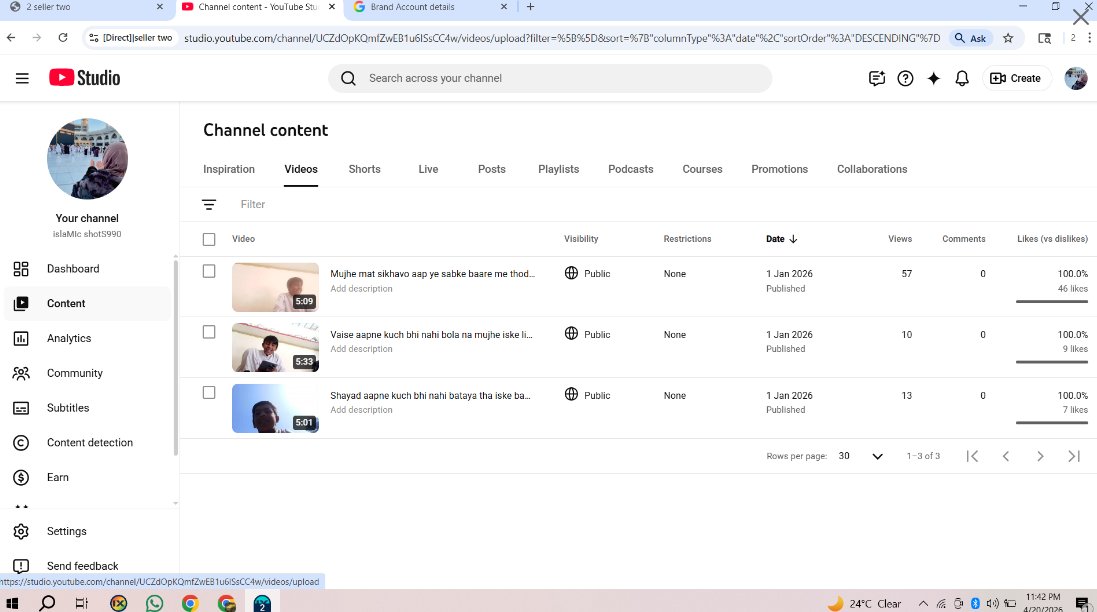Click the Settings gear icon

click(21, 532)
